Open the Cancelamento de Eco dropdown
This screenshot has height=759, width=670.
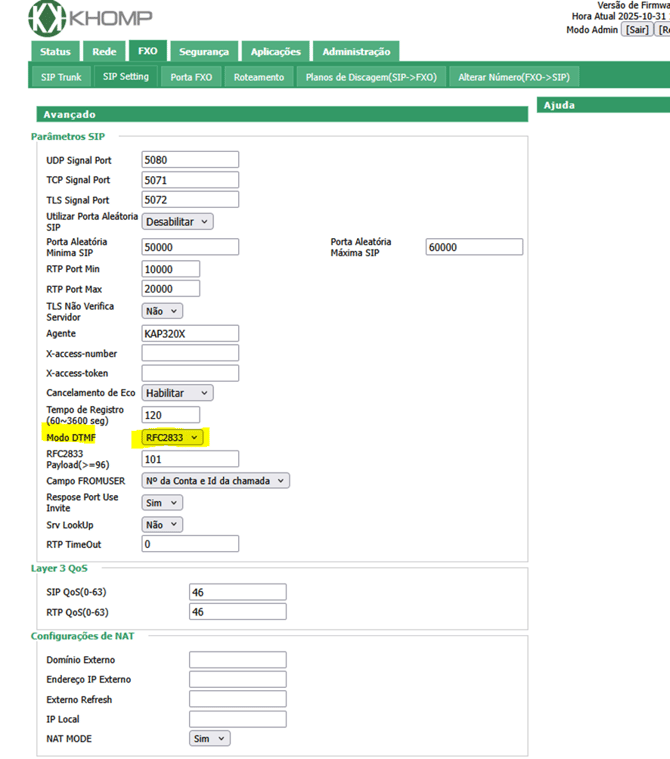tap(177, 393)
